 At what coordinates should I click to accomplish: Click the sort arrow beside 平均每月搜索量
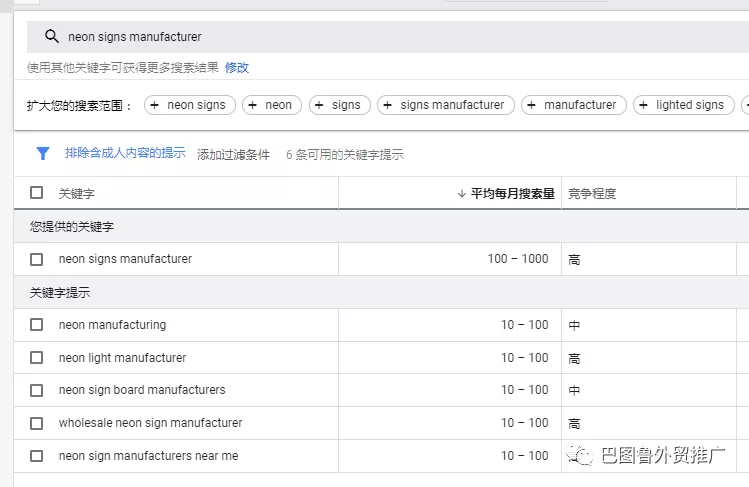(461, 193)
